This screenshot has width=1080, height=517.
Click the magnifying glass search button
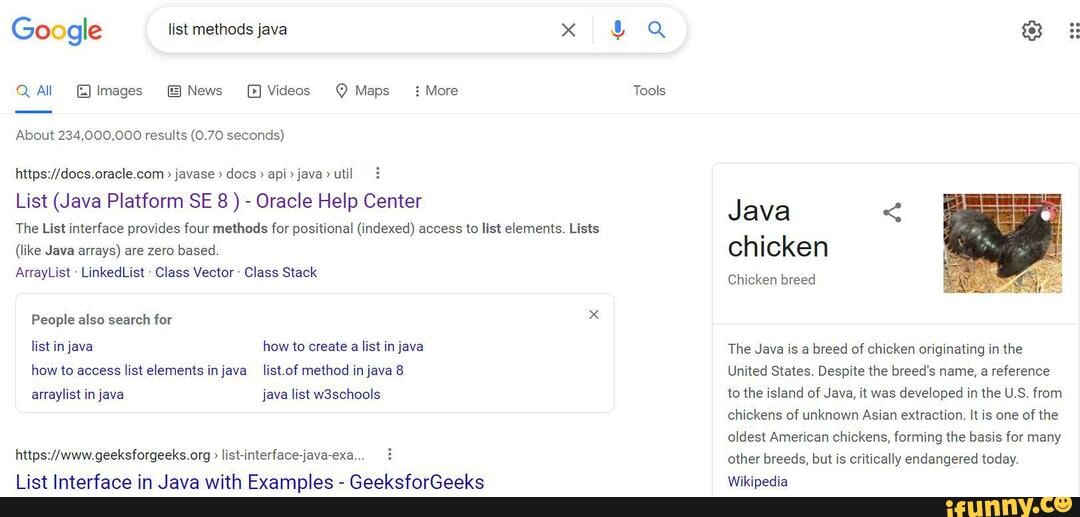[x=656, y=30]
